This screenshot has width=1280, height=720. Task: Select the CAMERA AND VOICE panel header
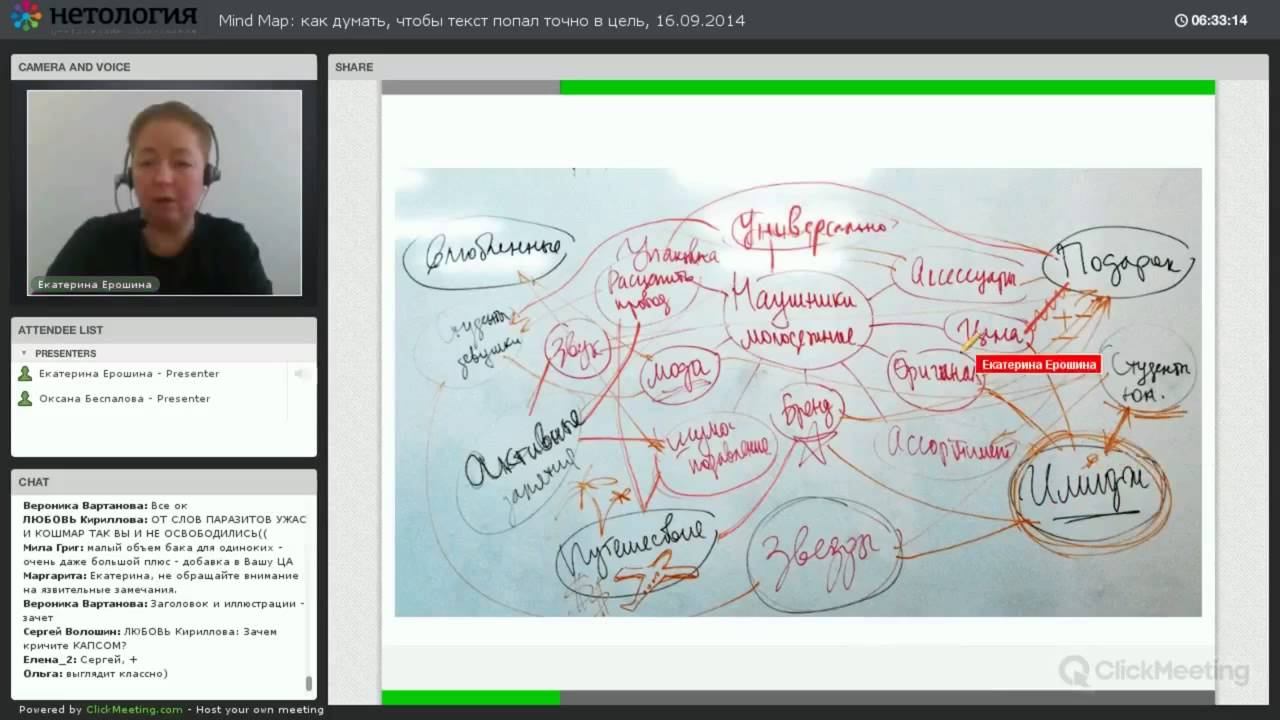point(164,67)
